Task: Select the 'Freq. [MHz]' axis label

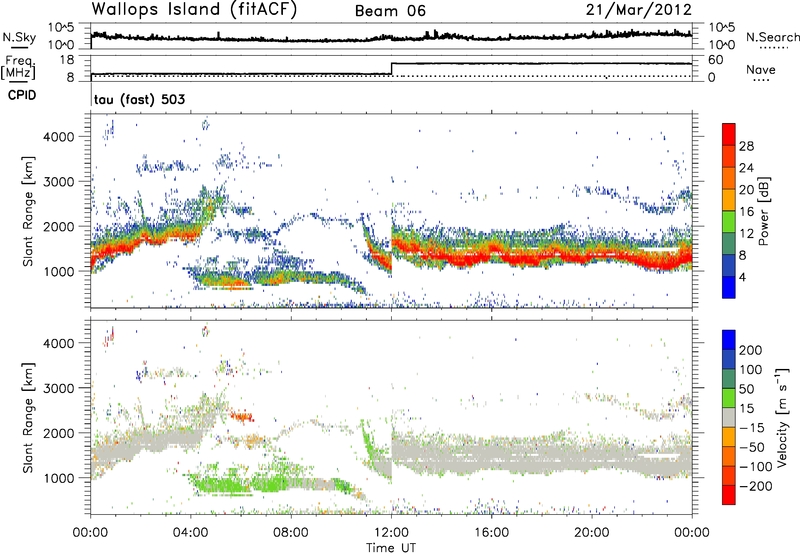Action: pyautogui.click(x=18, y=67)
